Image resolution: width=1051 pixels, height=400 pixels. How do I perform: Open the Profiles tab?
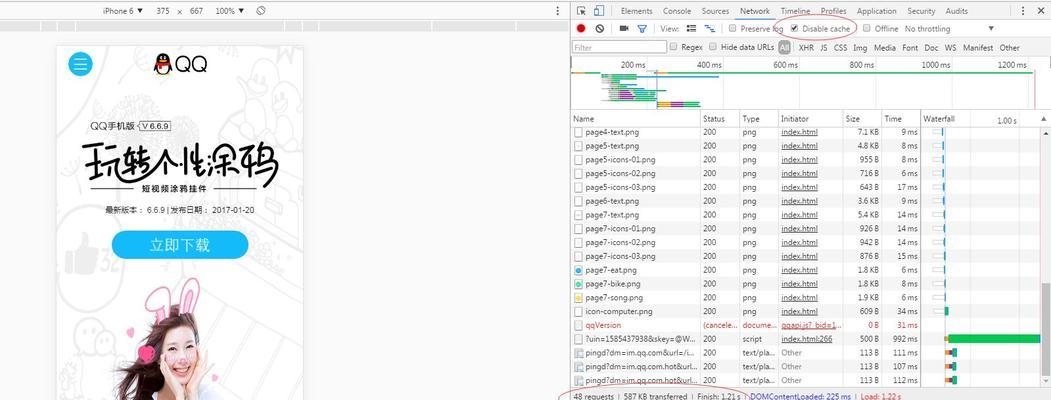833,11
